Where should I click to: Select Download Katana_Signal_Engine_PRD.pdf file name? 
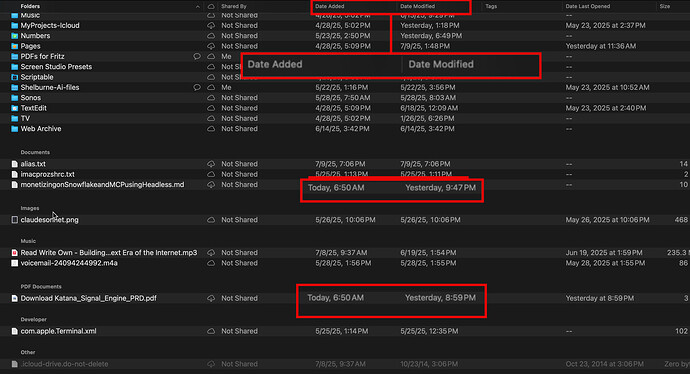[88, 298]
